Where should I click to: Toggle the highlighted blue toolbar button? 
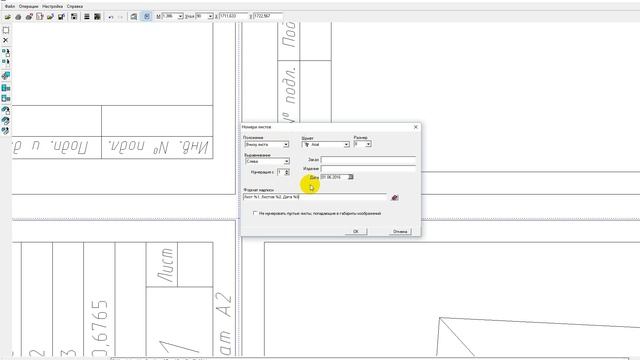coord(147,17)
